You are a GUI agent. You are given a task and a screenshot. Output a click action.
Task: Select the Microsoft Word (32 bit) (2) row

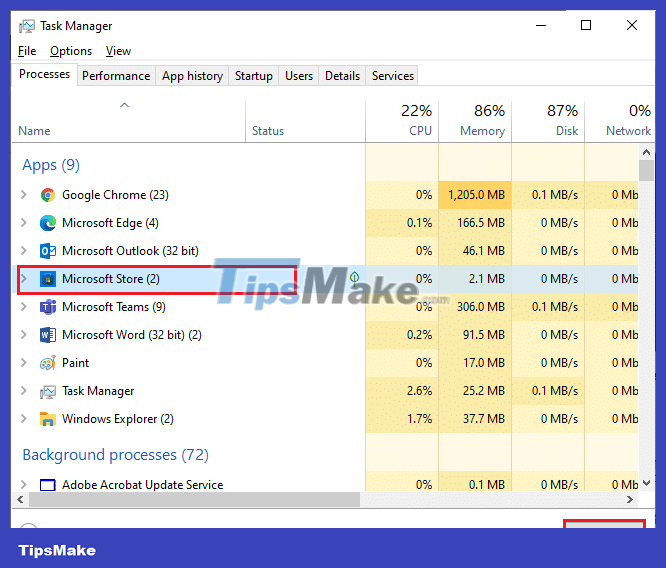pos(325,335)
